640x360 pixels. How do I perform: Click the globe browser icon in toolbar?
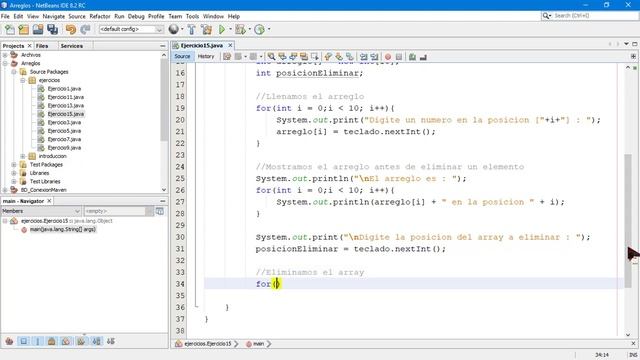click(173, 29)
